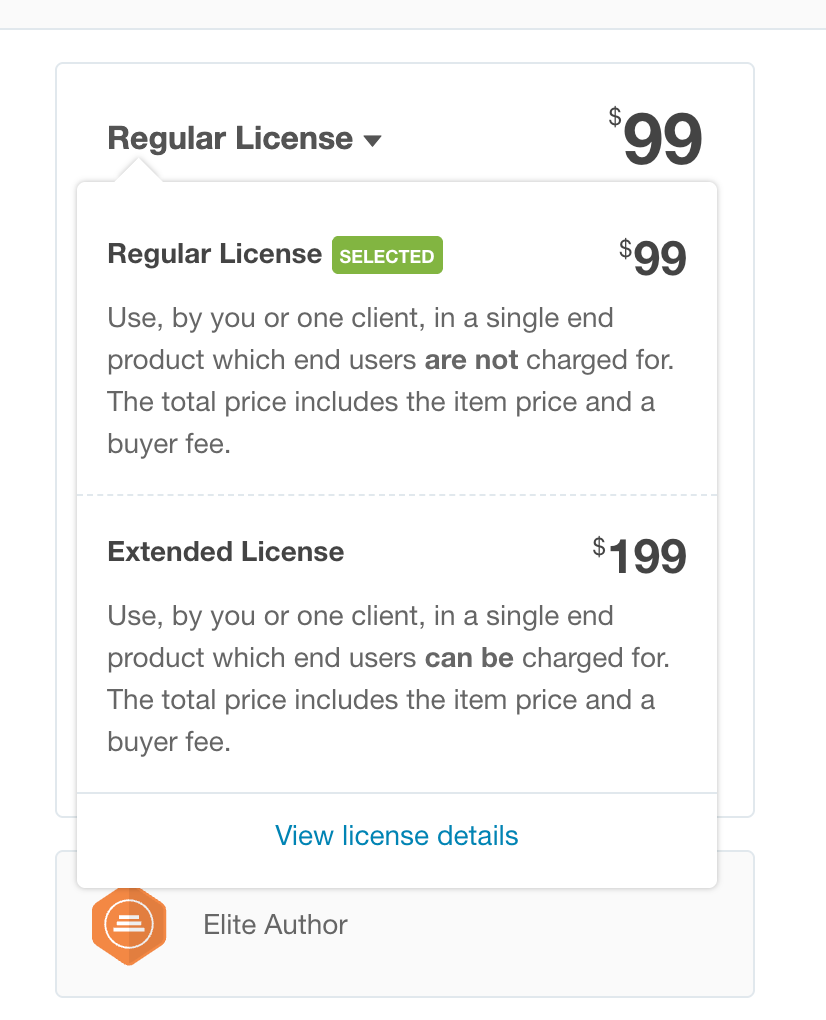Image resolution: width=826 pixels, height=1020 pixels.
Task: Click the dashed divider between license options
Action: pos(397,495)
